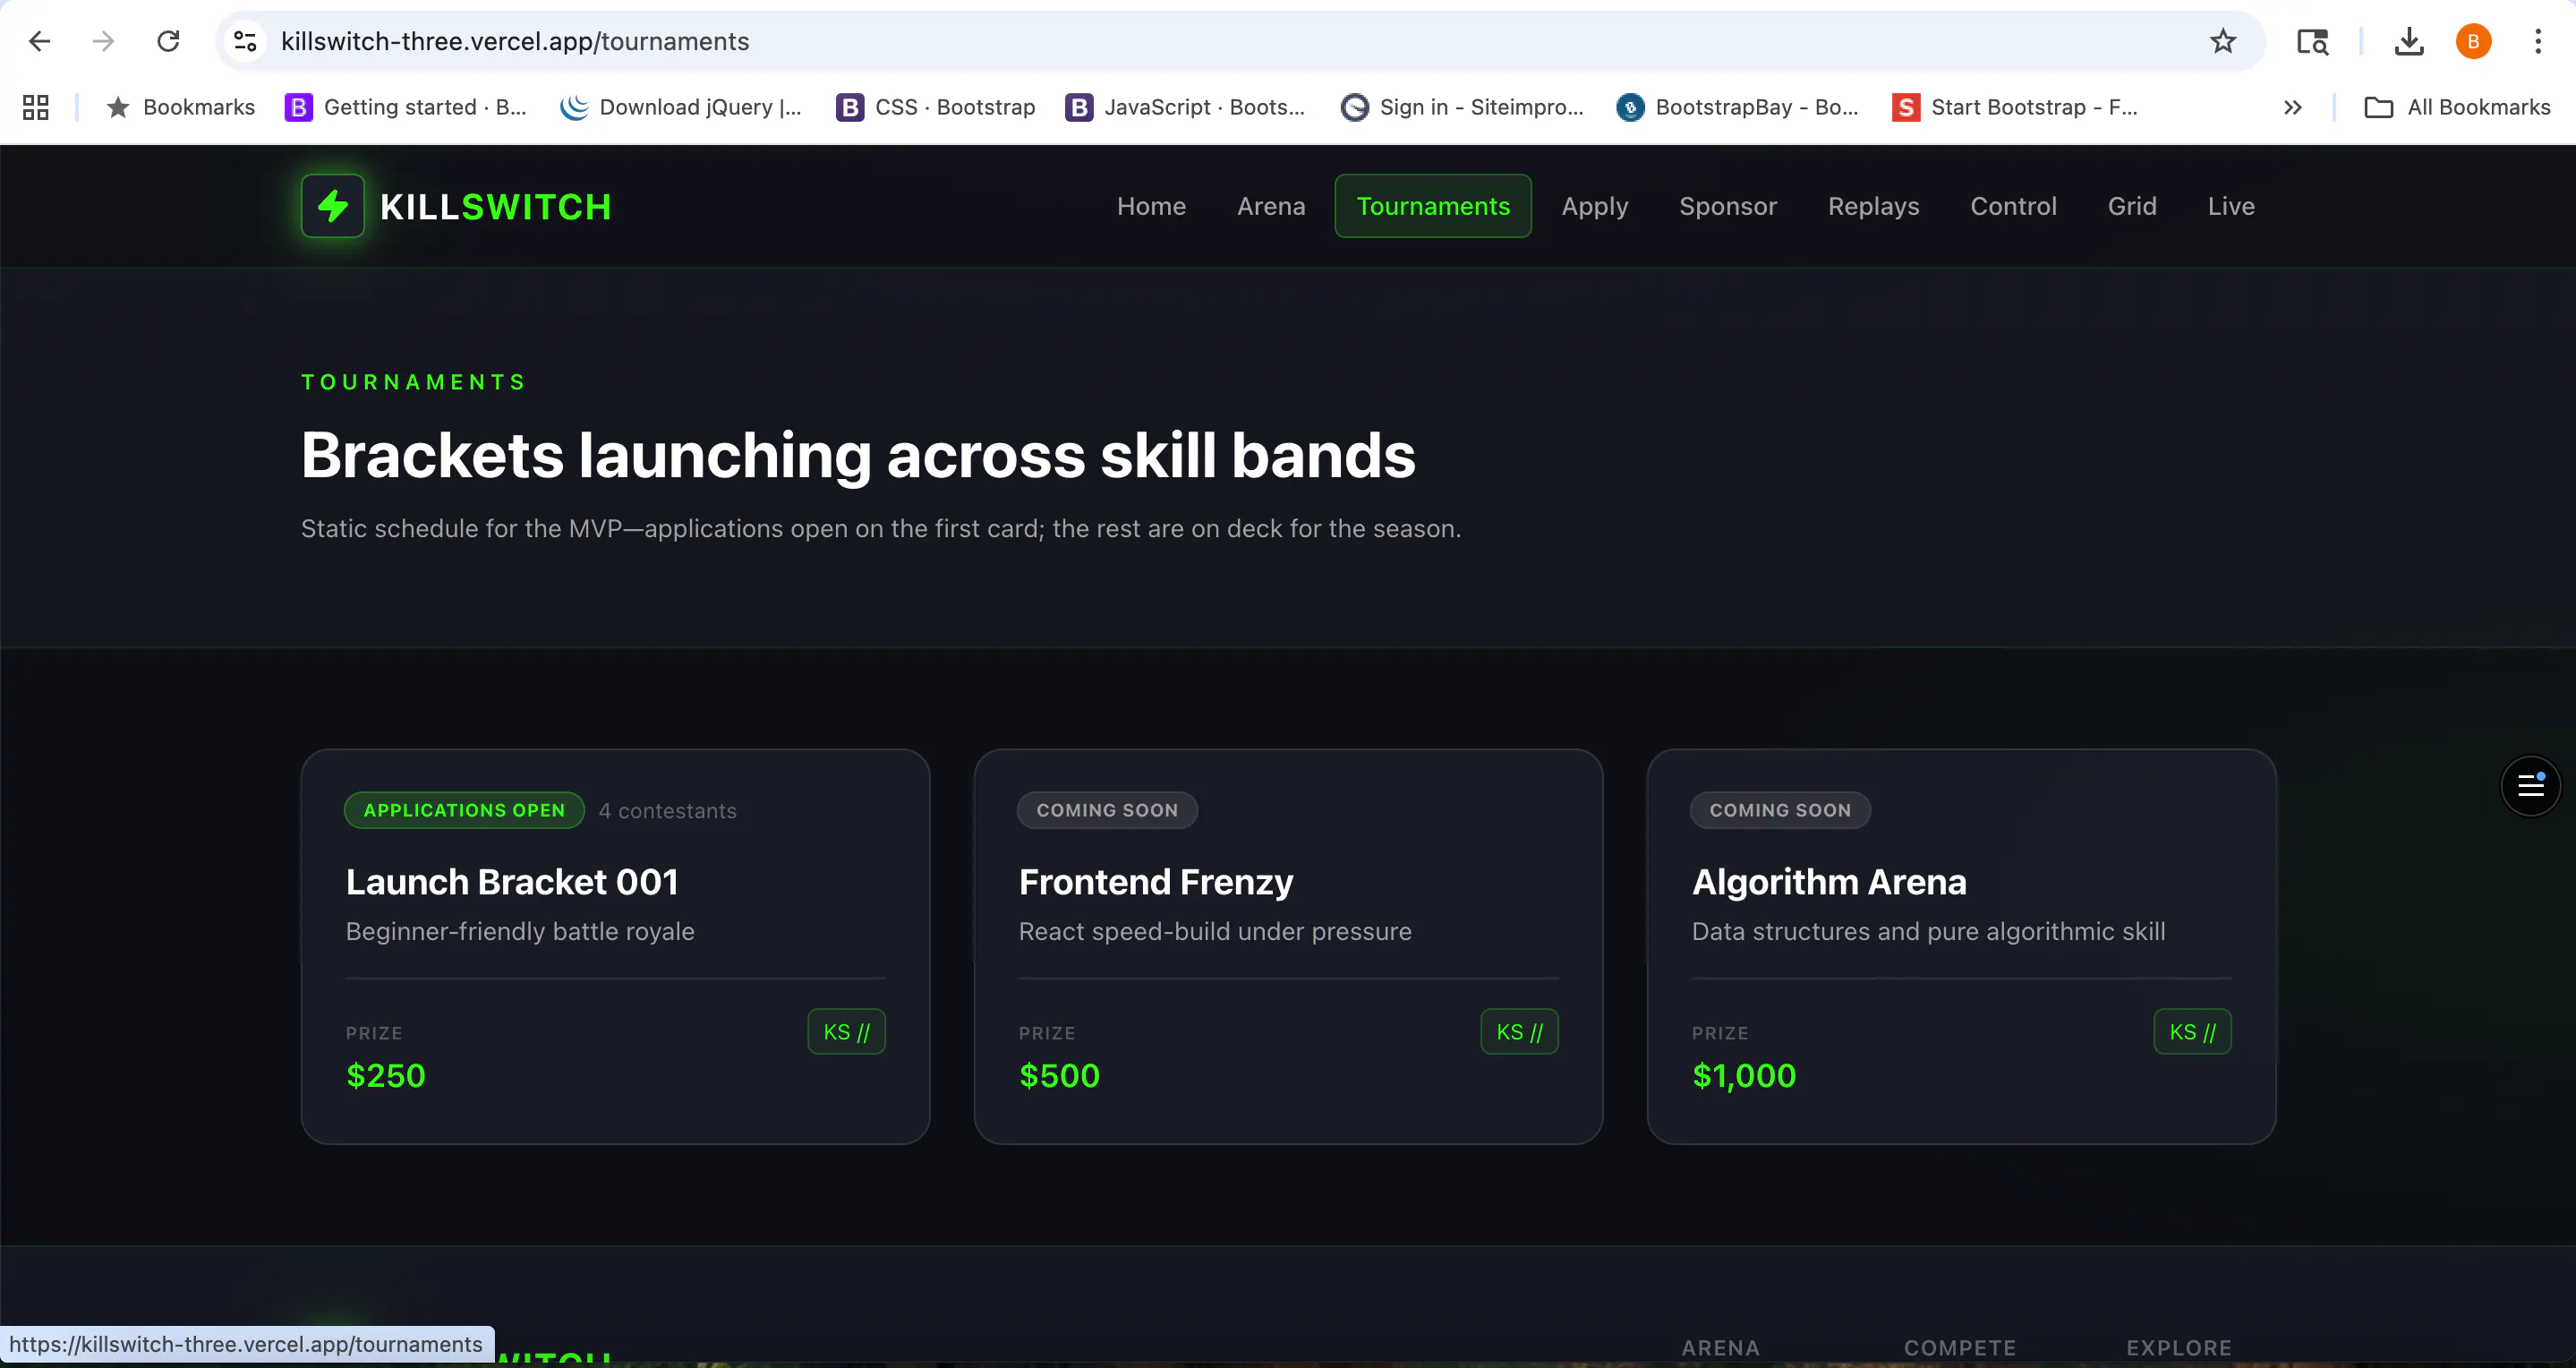Viewport: 2576px width, 1368px height.
Task: Select the Tournaments nav item
Action: coord(1433,206)
